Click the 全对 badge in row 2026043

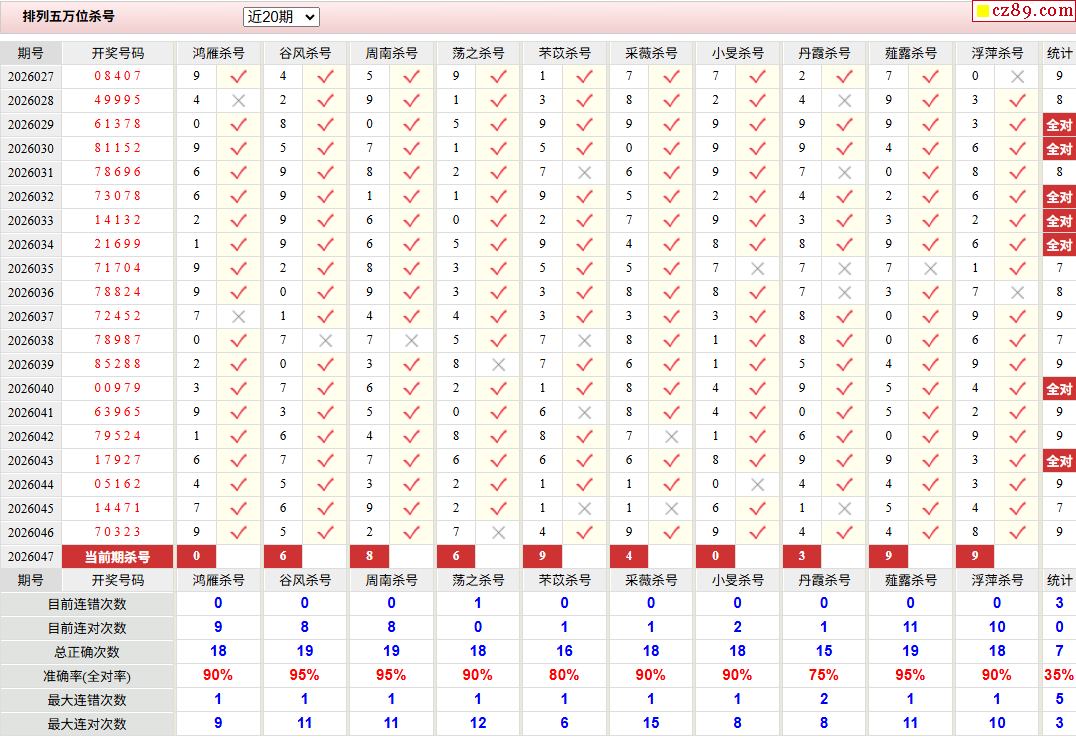1059,461
